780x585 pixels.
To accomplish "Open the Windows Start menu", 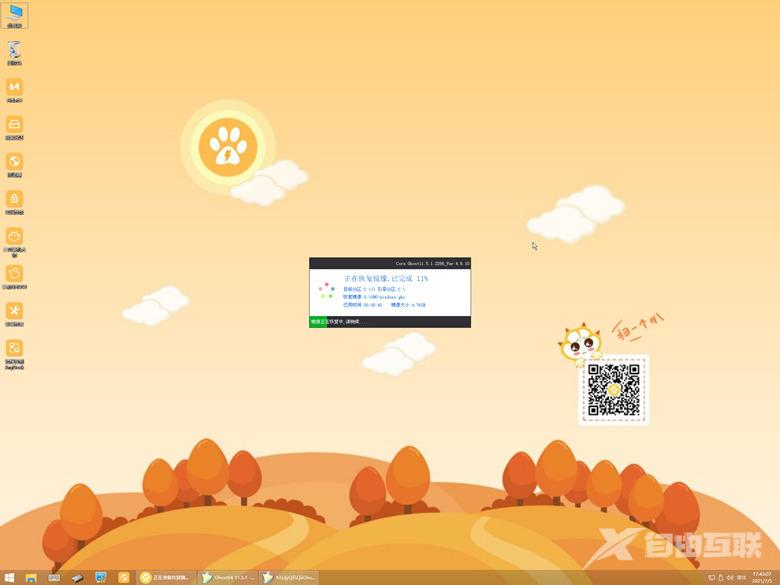I will [x=9, y=578].
